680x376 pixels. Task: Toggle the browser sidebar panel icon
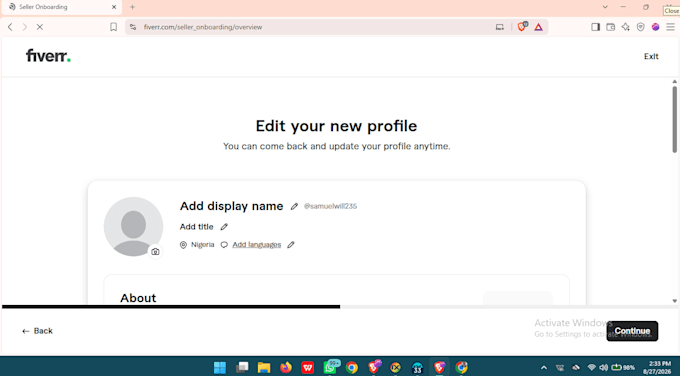coord(595,27)
